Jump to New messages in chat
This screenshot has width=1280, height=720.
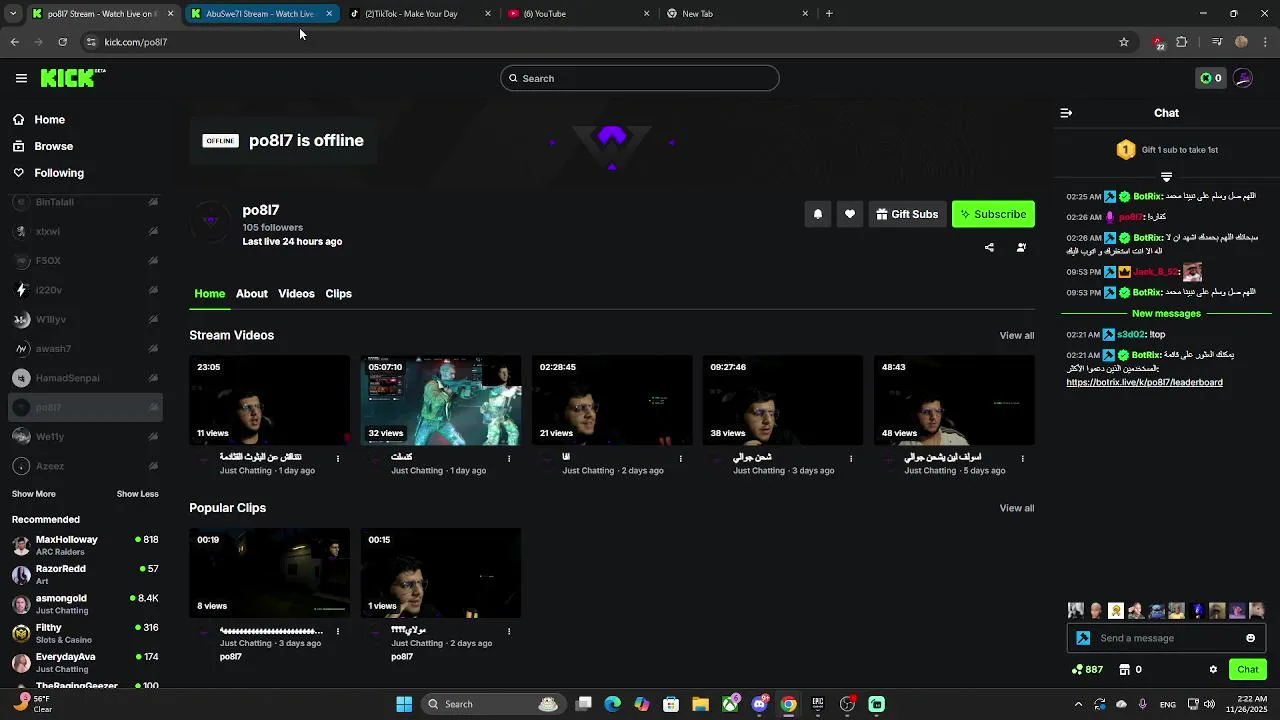tap(1166, 314)
